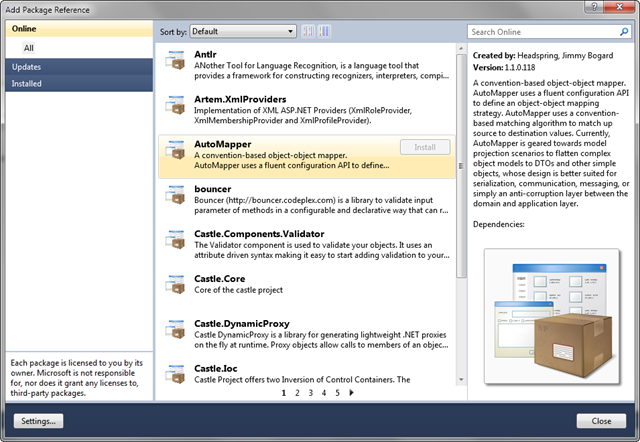The width and height of the screenshot is (640, 442).
Task: Click the package list scrollbar thumb
Action: point(461,166)
